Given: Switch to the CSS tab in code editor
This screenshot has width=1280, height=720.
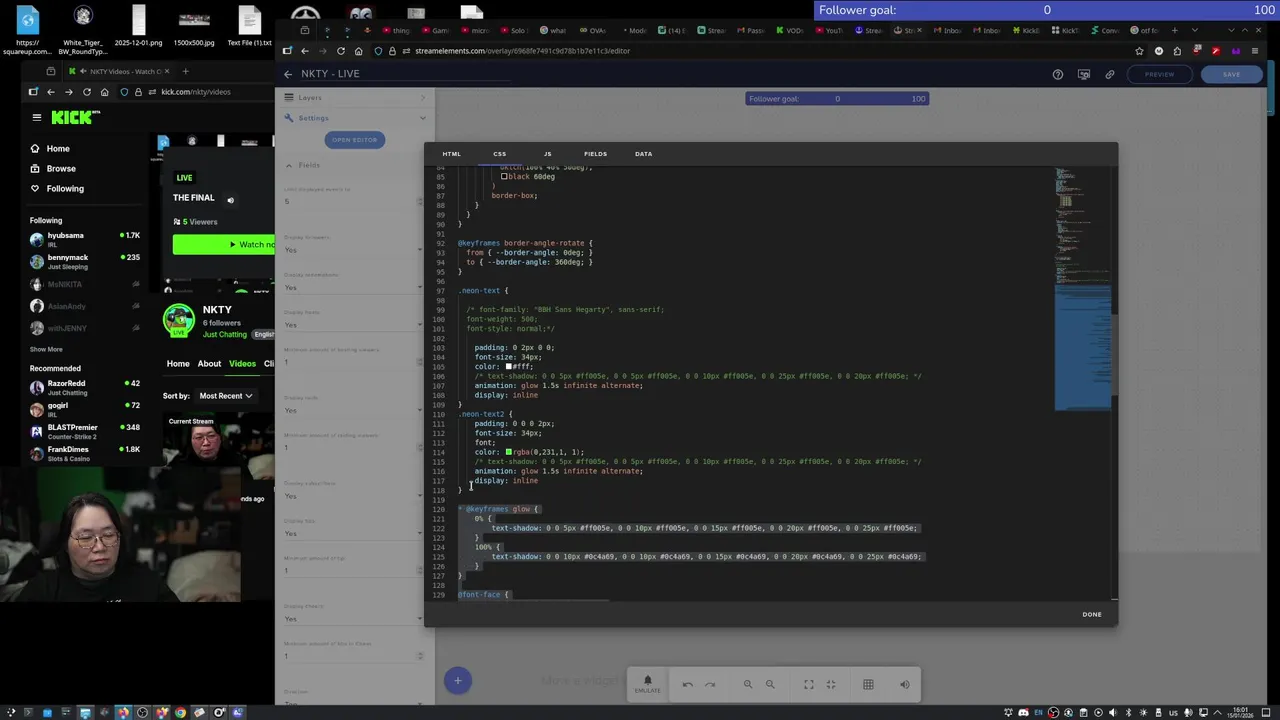Looking at the screenshot, I should 499,154.
